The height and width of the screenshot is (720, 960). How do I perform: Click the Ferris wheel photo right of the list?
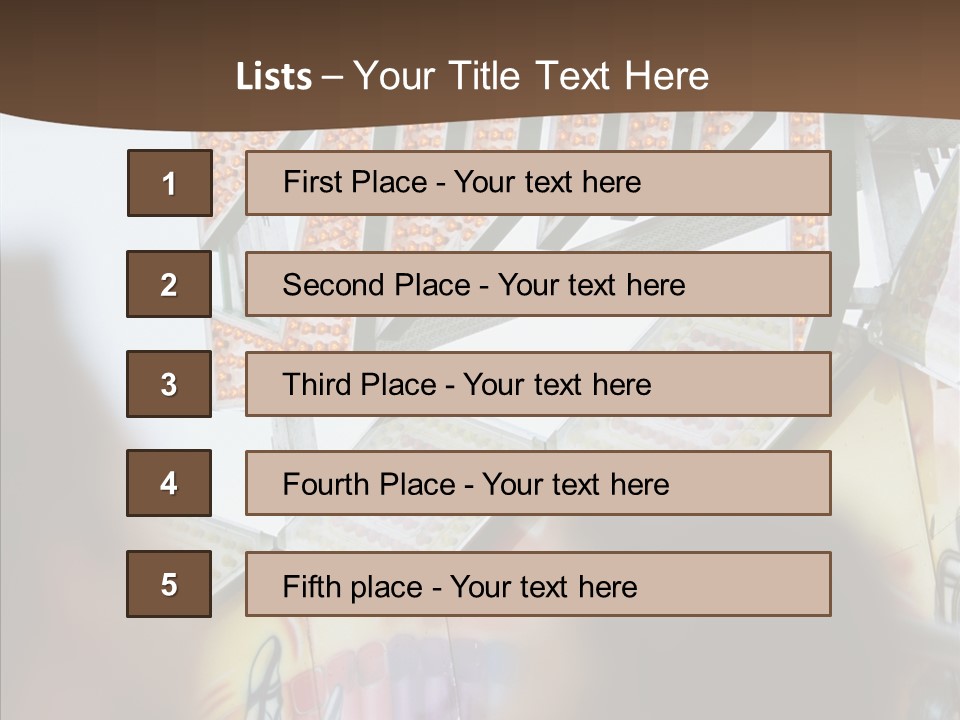(895, 300)
